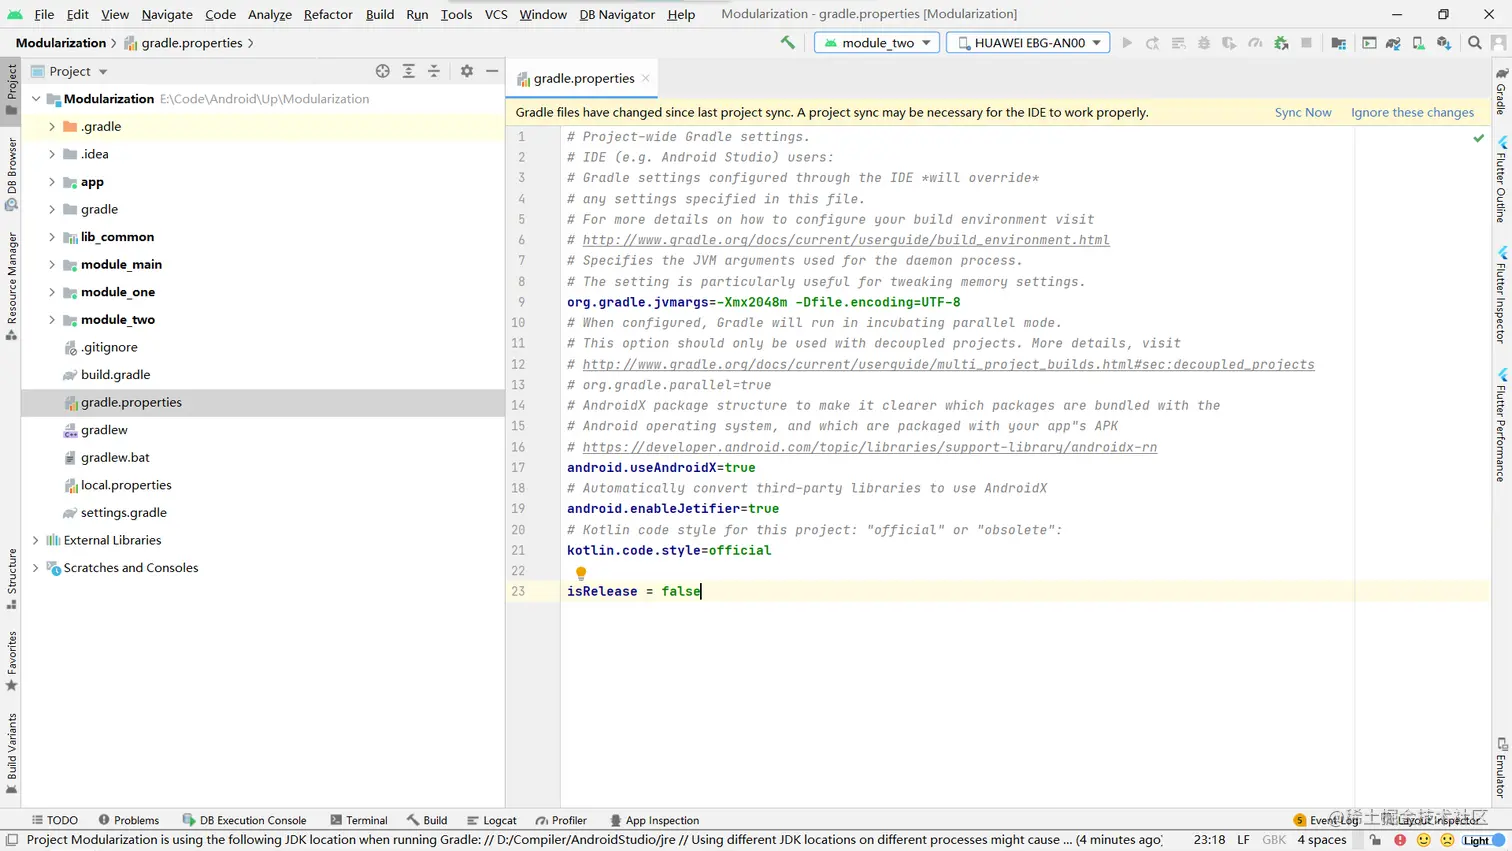Toggle the Build Variants side panel button
The image size is (1512, 851).
click(11, 753)
